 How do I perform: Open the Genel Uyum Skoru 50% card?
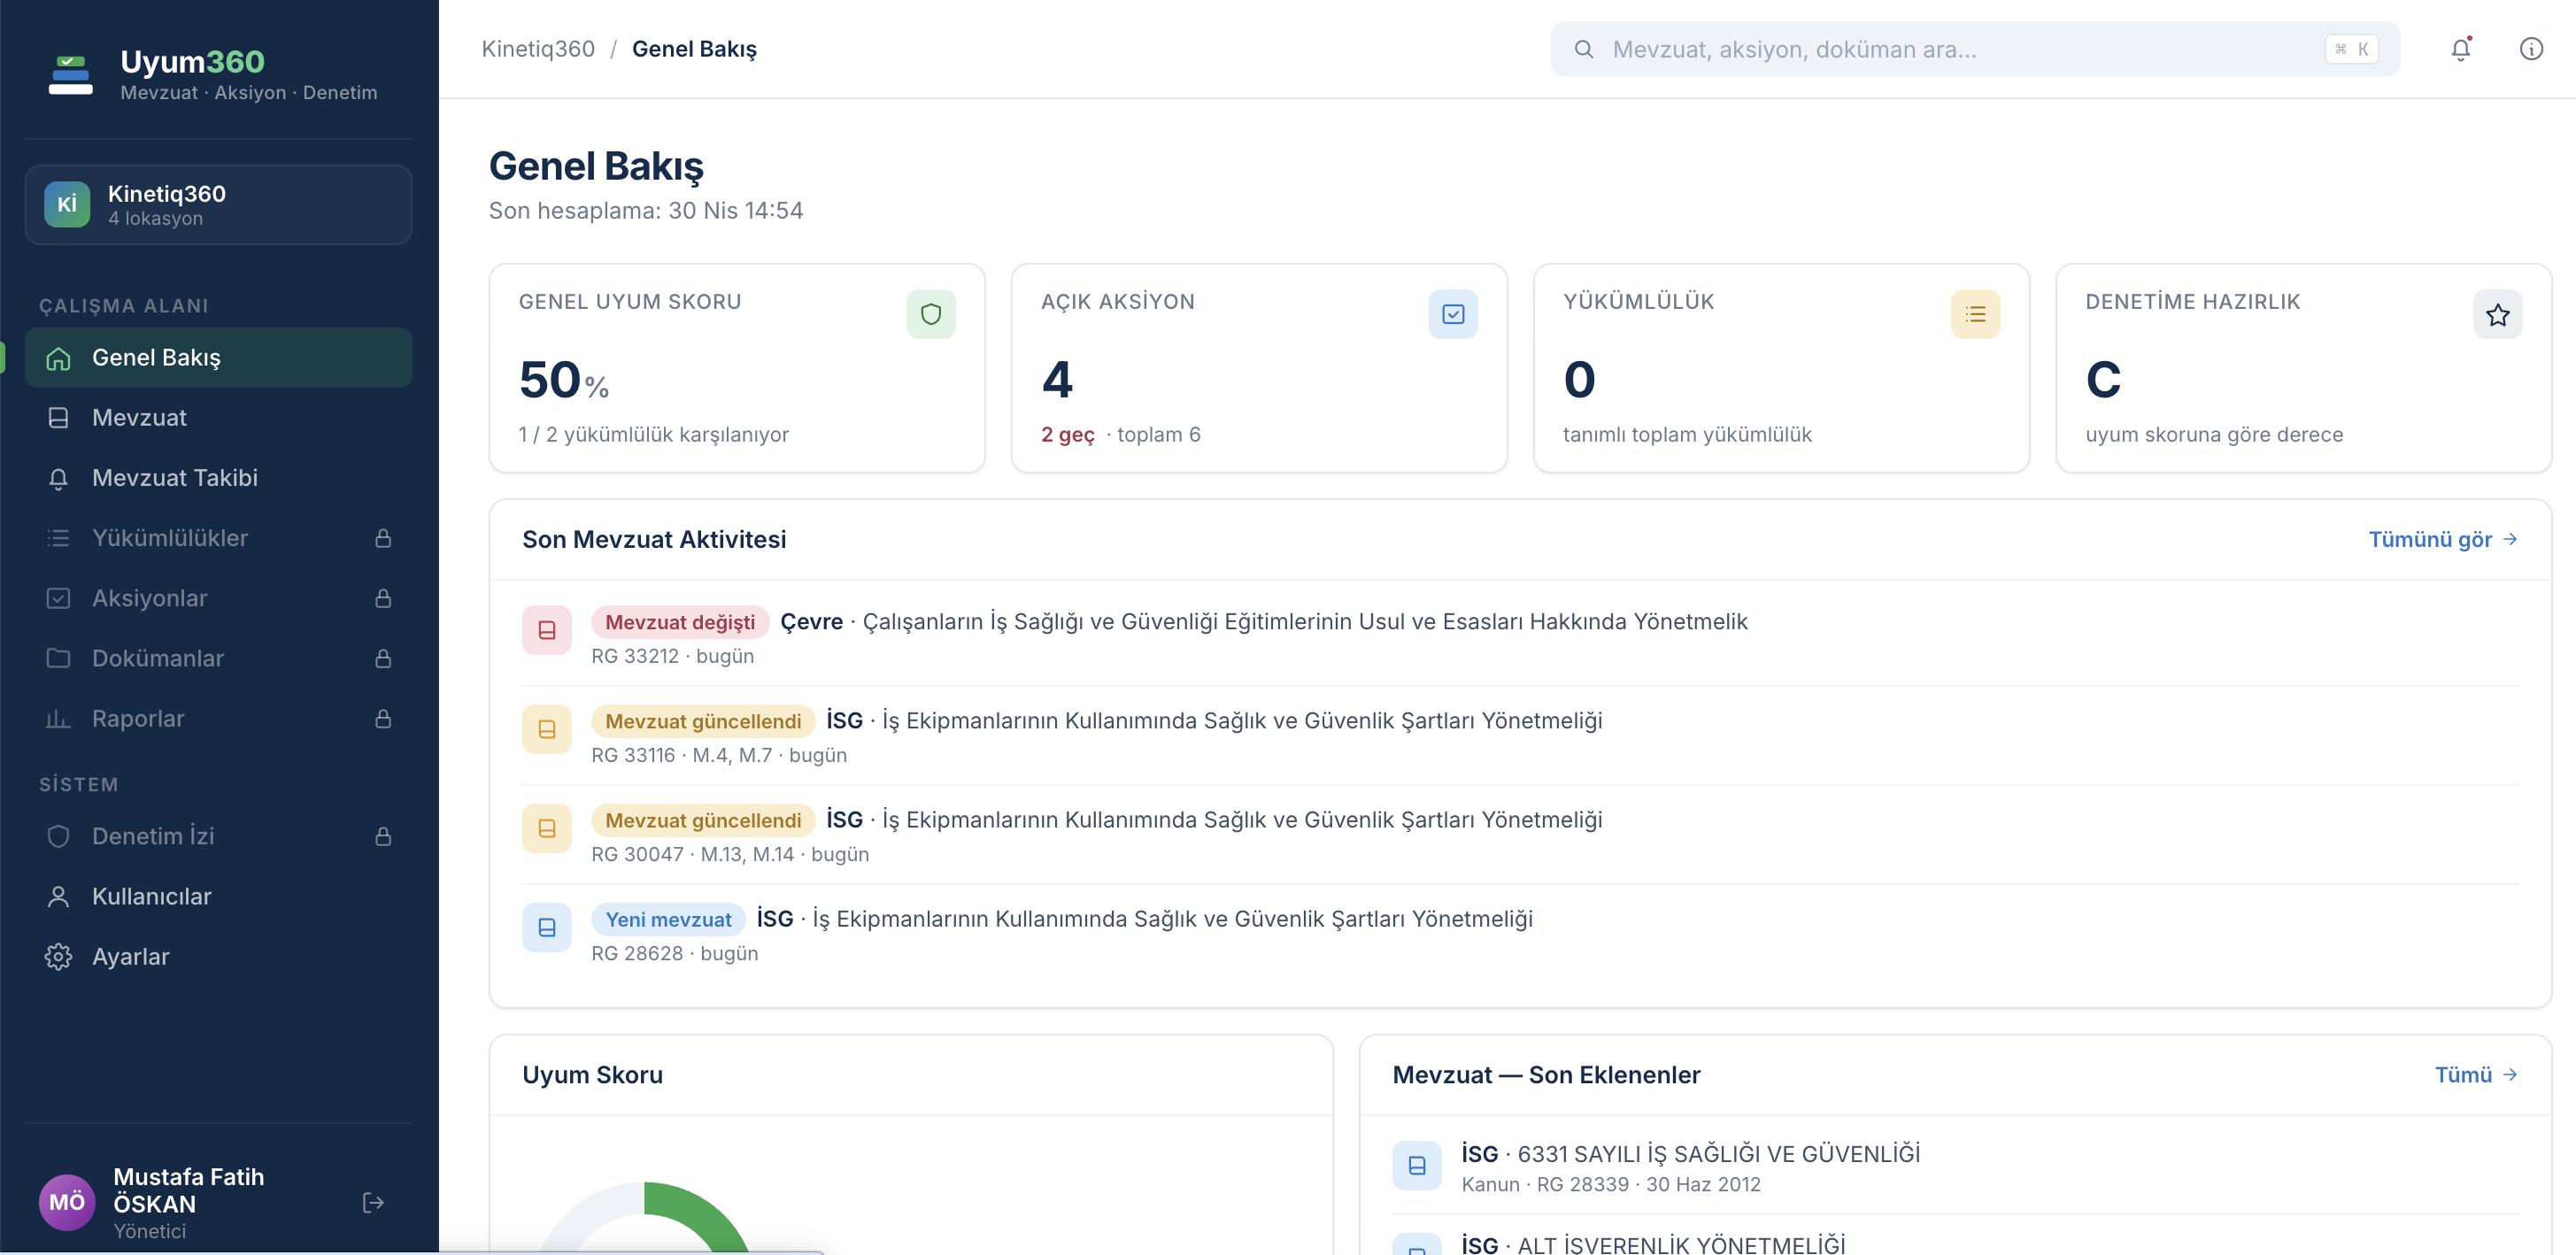[x=737, y=368]
